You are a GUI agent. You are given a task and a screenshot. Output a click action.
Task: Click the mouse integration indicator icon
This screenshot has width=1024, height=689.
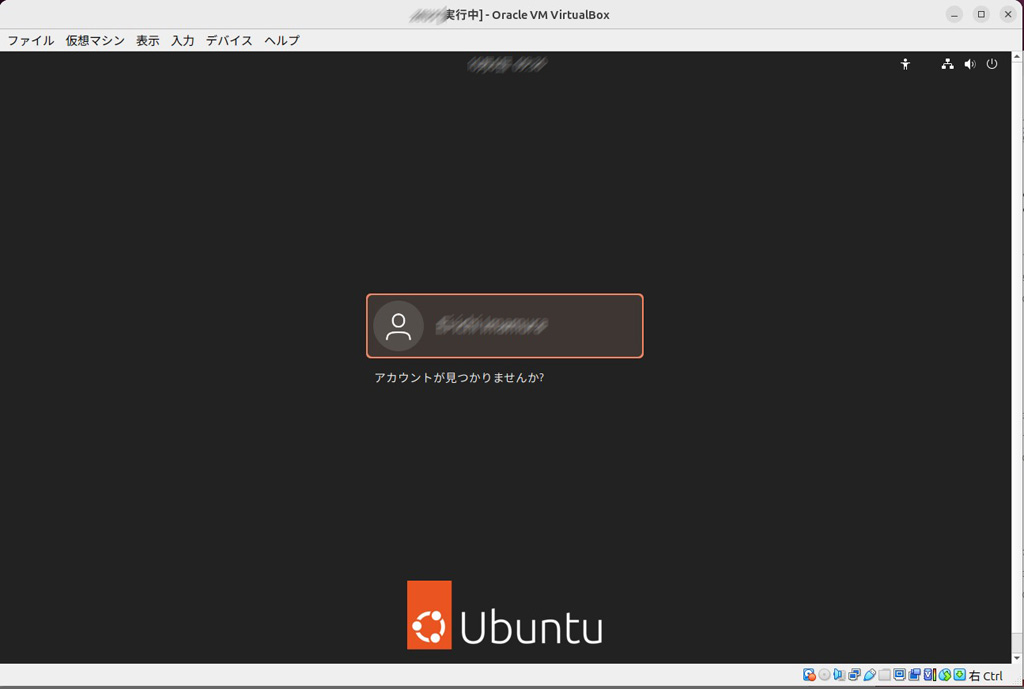(x=944, y=675)
